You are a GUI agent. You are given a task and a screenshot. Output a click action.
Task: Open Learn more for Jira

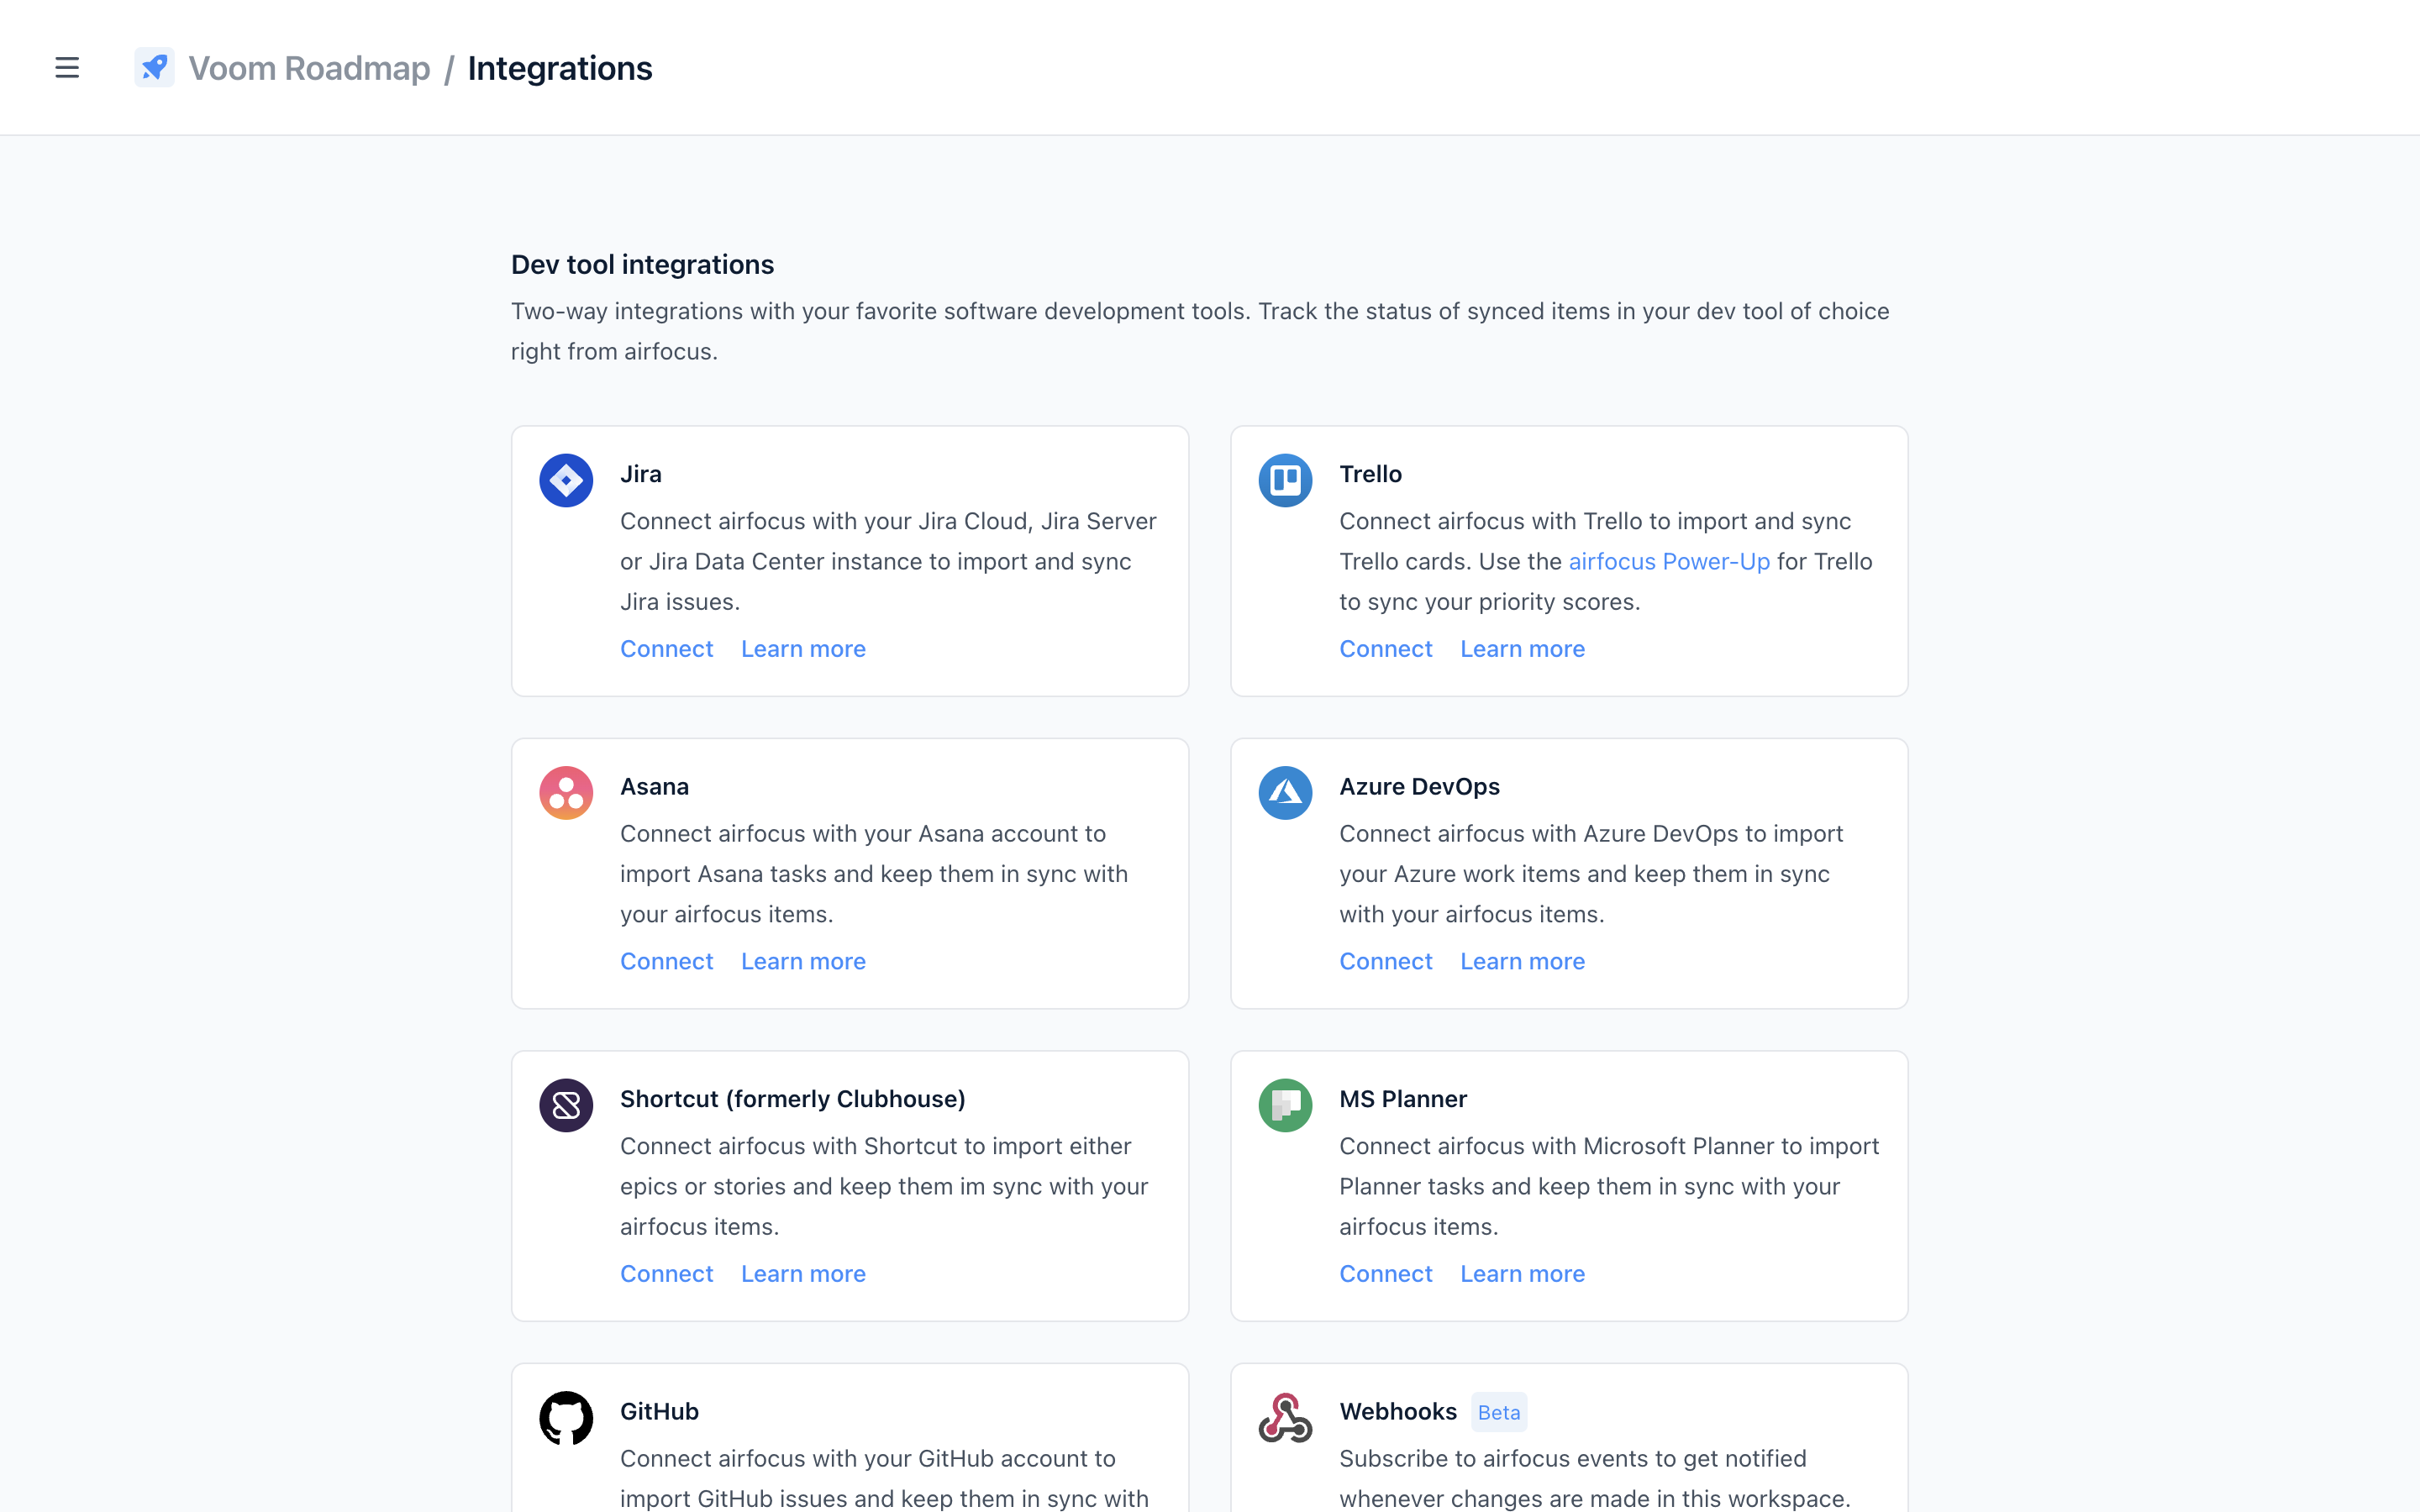point(803,648)
